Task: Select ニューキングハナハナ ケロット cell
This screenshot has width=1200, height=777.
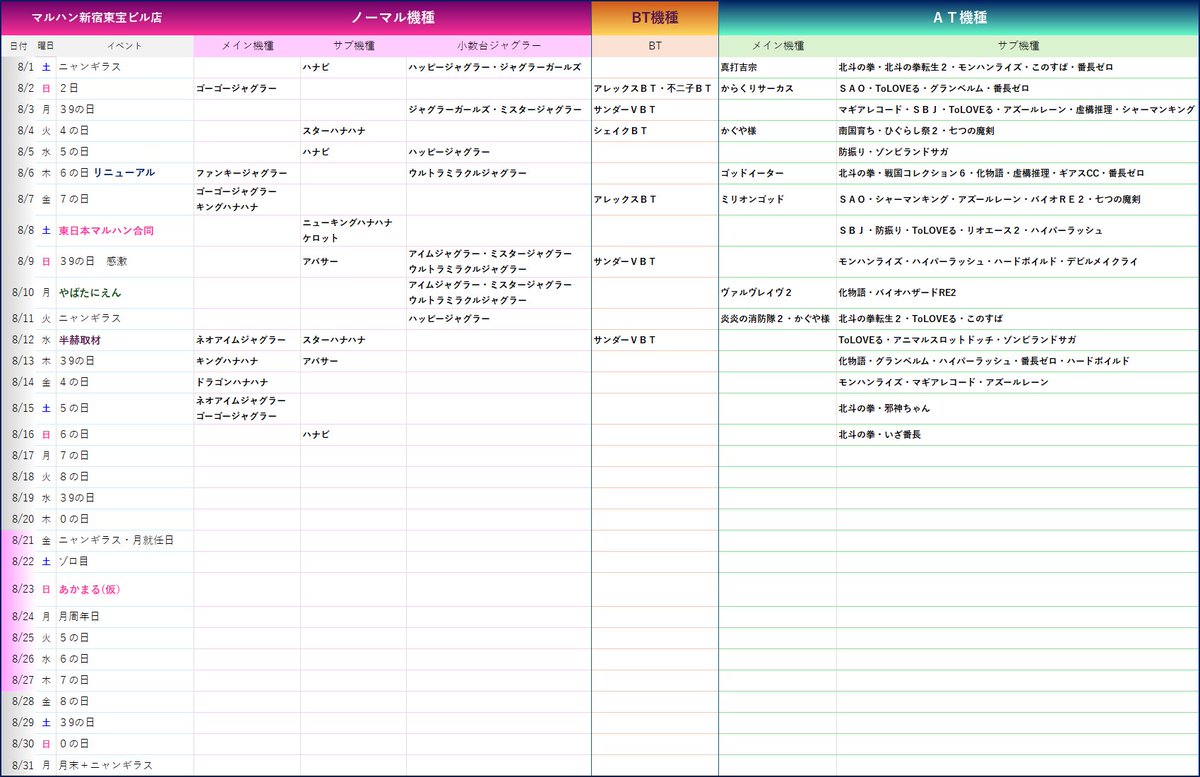Action: coord(353,229)
